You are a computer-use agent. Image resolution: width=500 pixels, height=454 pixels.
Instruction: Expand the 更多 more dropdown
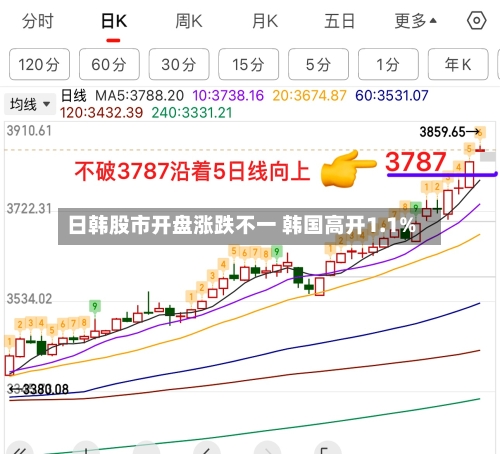[x=415, y=21]
